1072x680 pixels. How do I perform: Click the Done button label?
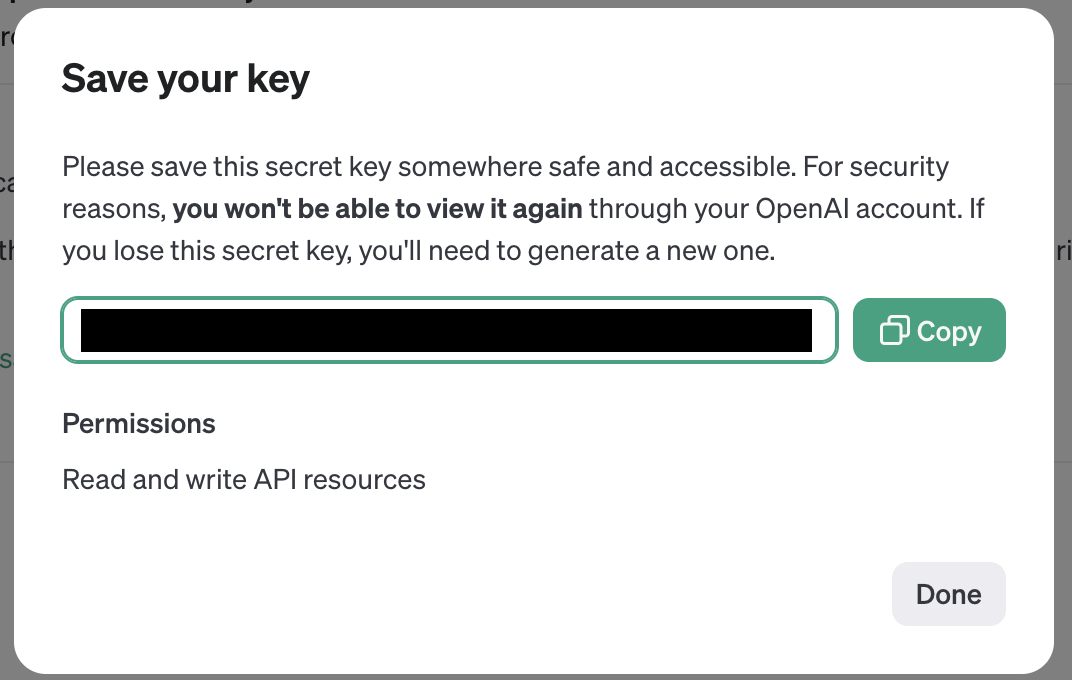947,594
